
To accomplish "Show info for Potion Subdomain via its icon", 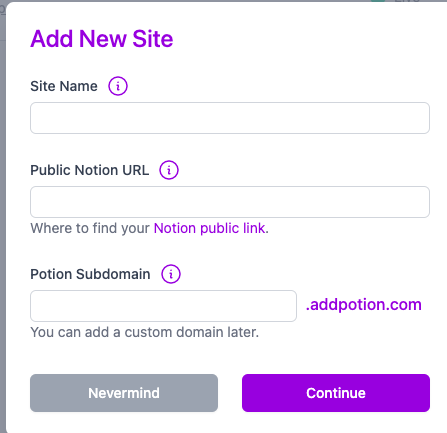I will pyautogui.click(x=171, y=274).
